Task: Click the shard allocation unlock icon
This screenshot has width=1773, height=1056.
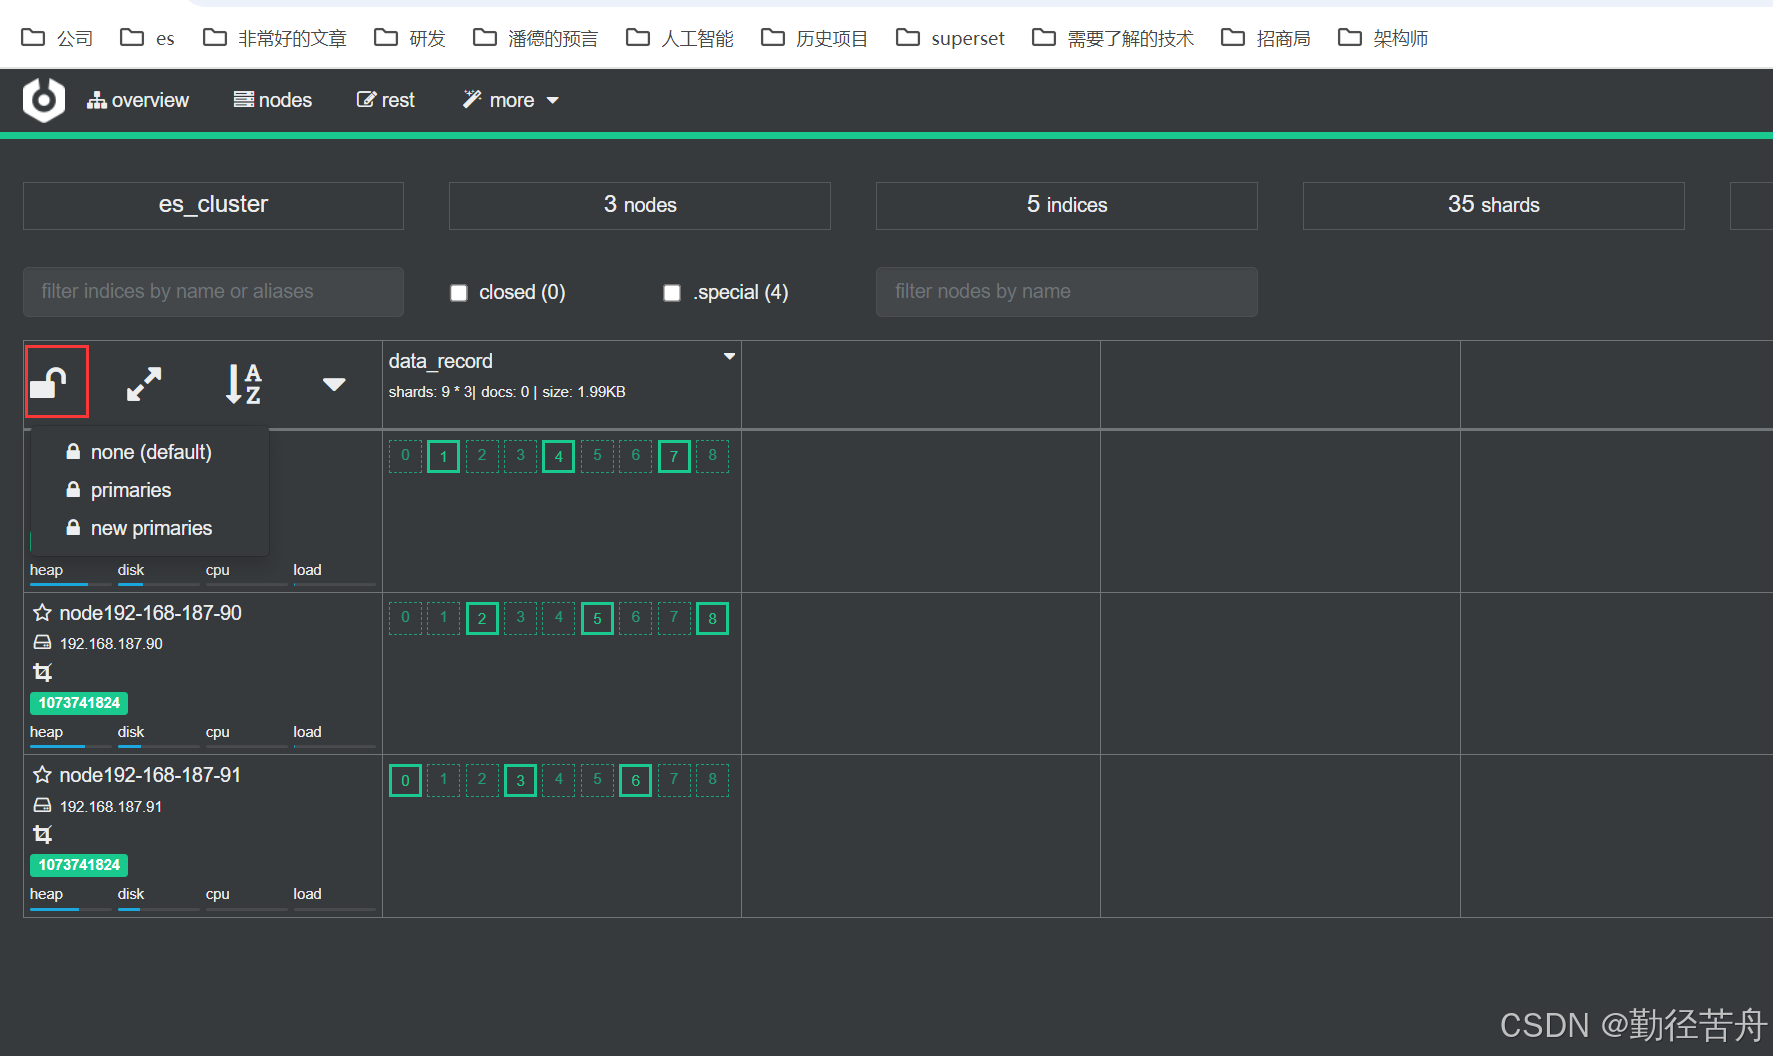Action: [x=48, y=383]
